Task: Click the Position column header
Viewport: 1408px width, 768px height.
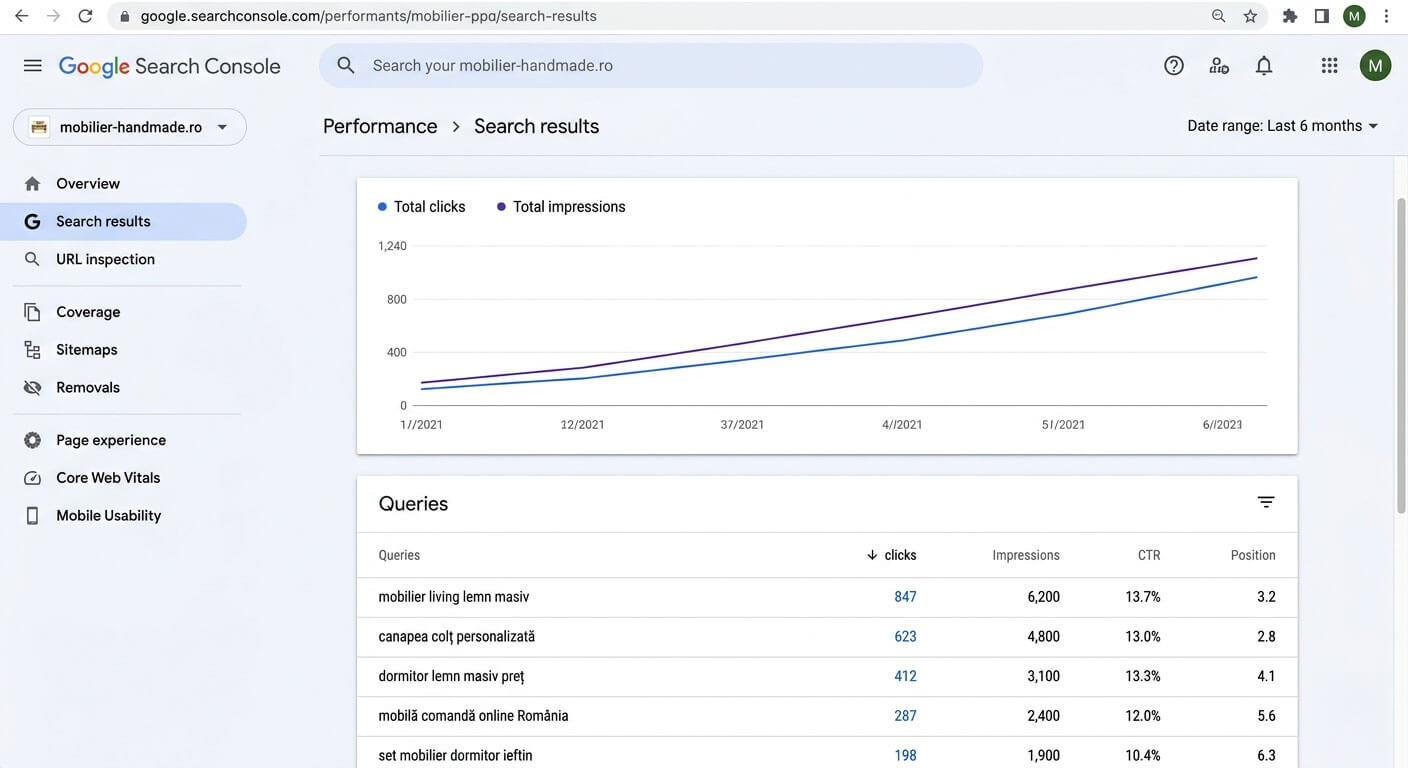Action: coord(1253,555)
